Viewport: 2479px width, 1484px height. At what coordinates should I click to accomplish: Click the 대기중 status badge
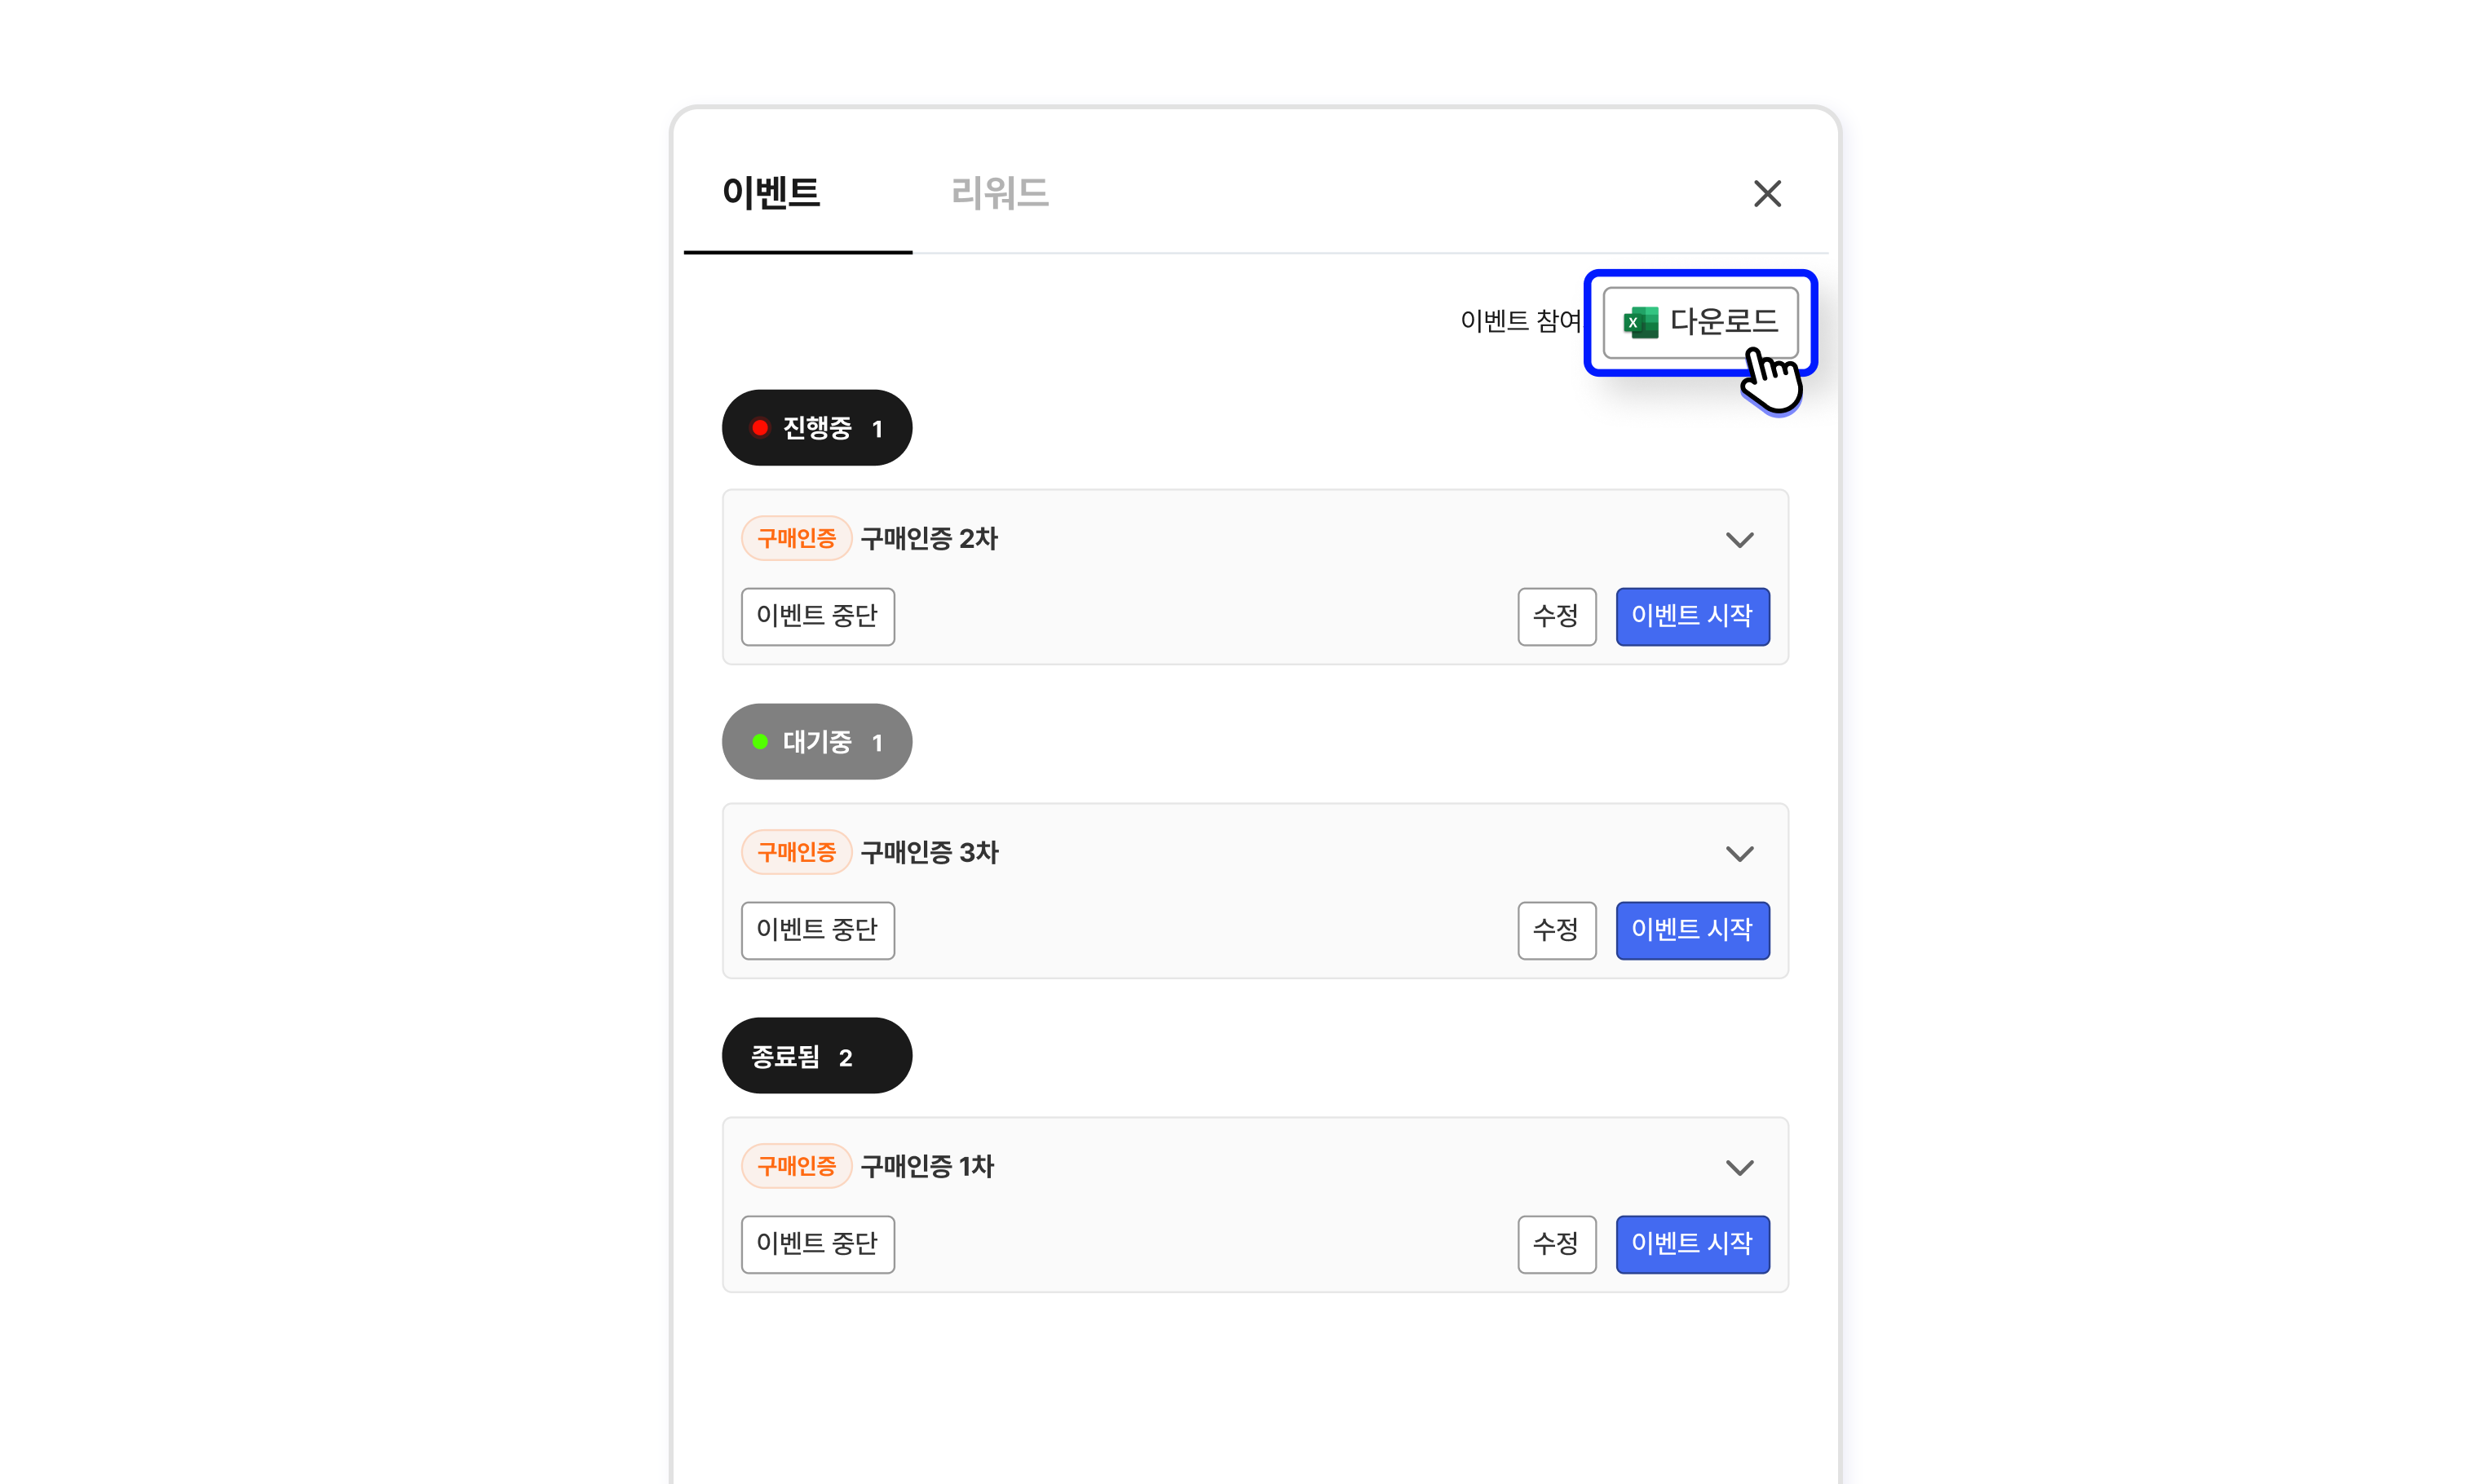(x=816, y=741)
